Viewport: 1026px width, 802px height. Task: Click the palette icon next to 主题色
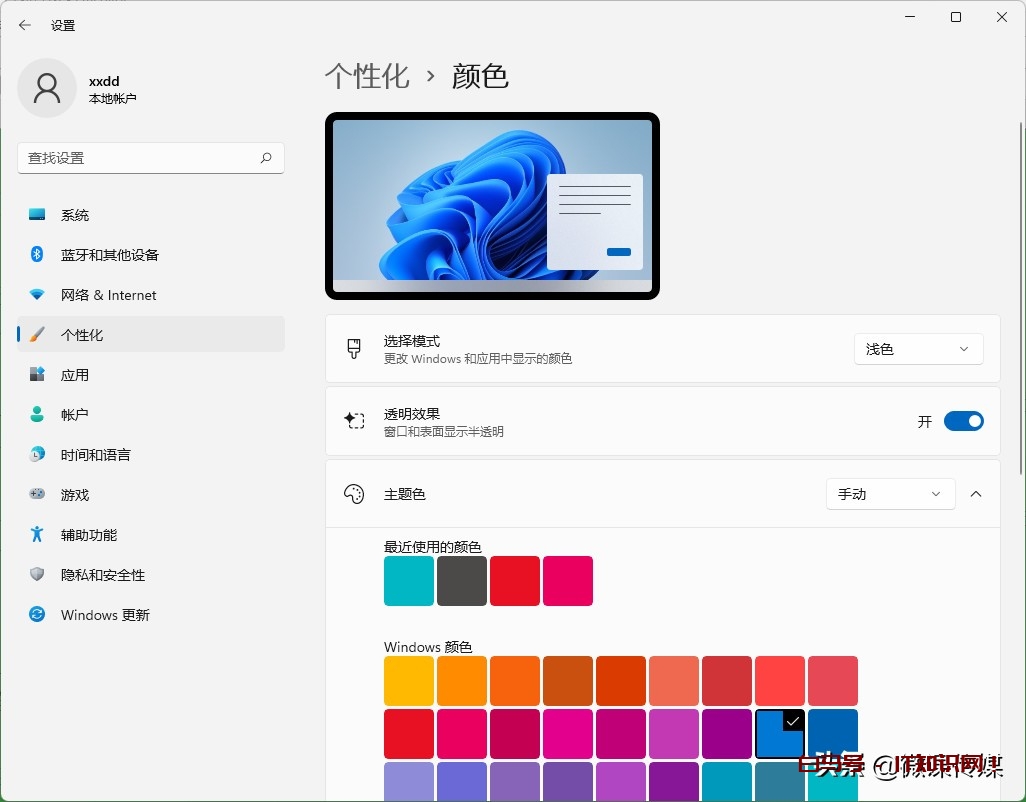click(x=354, y=493)
